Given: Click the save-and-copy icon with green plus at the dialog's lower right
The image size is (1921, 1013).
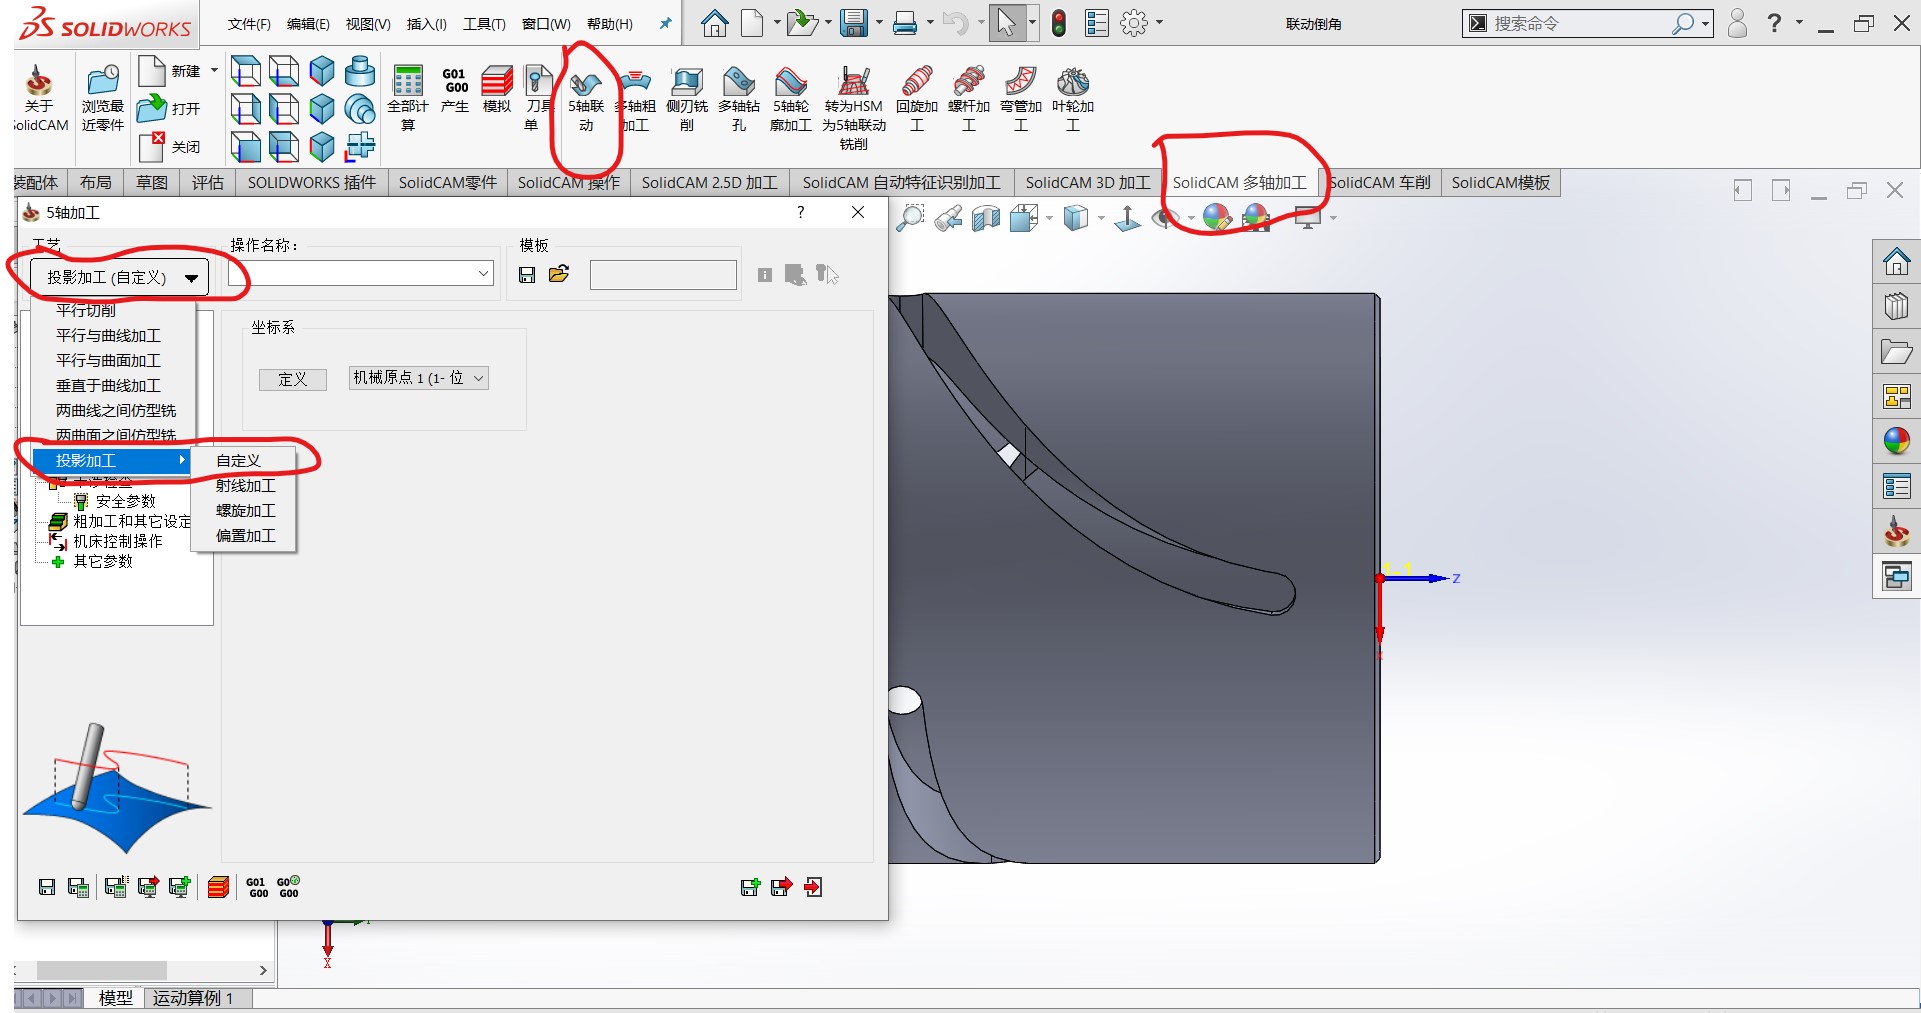Looking at the screenshot, I should click(x=751, y=886).
